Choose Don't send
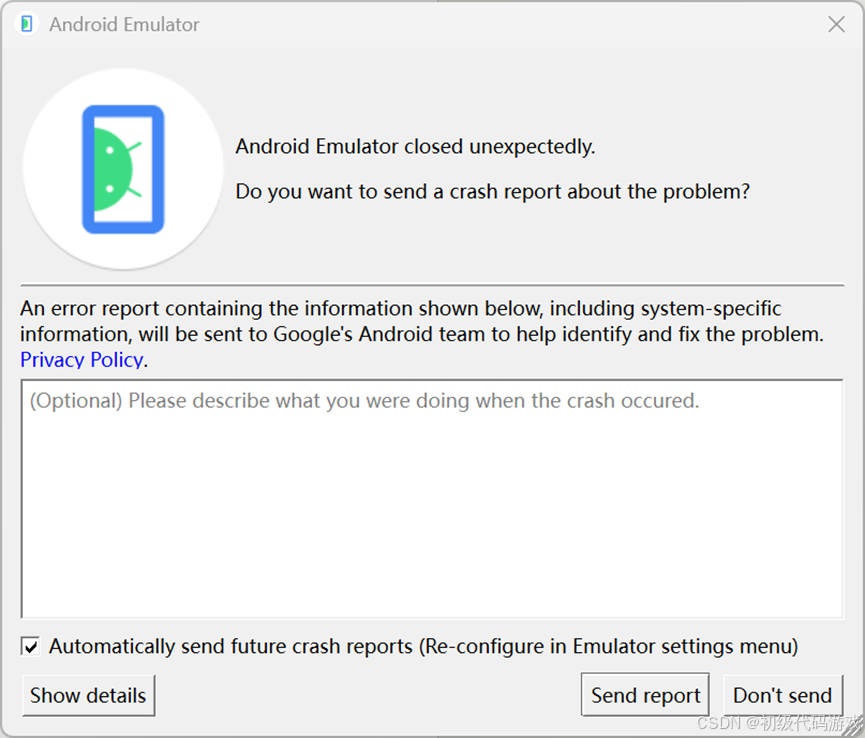Viewport: 865px width, 738px height. (x=782, y=696)
